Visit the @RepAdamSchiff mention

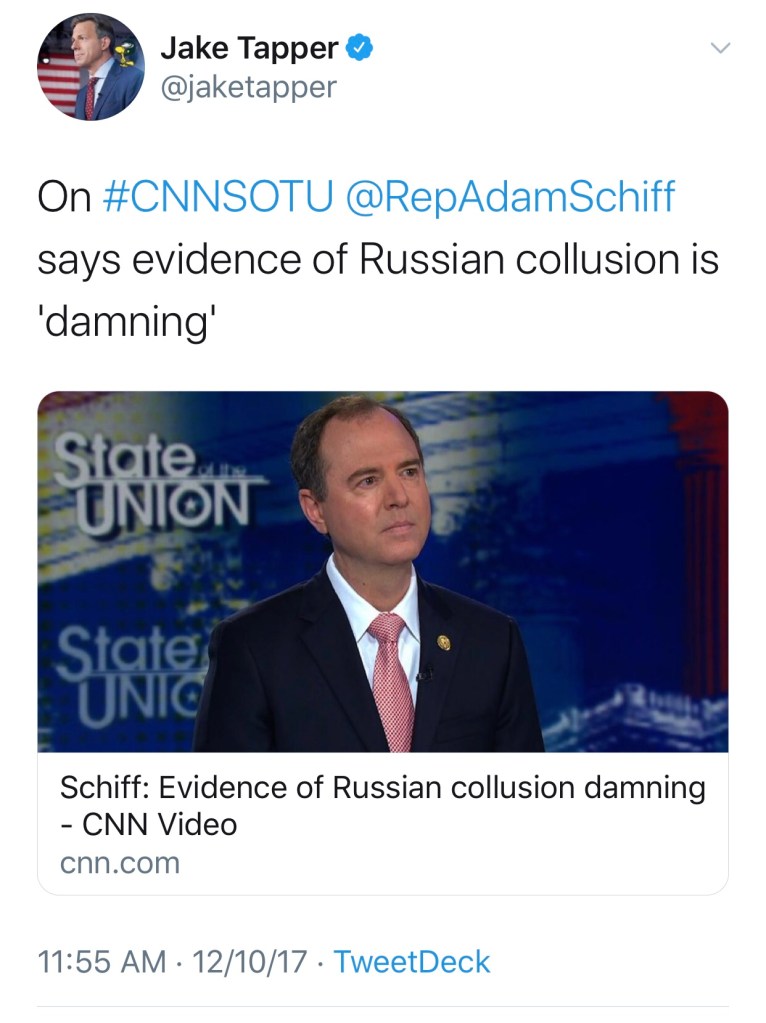(509, 197)
